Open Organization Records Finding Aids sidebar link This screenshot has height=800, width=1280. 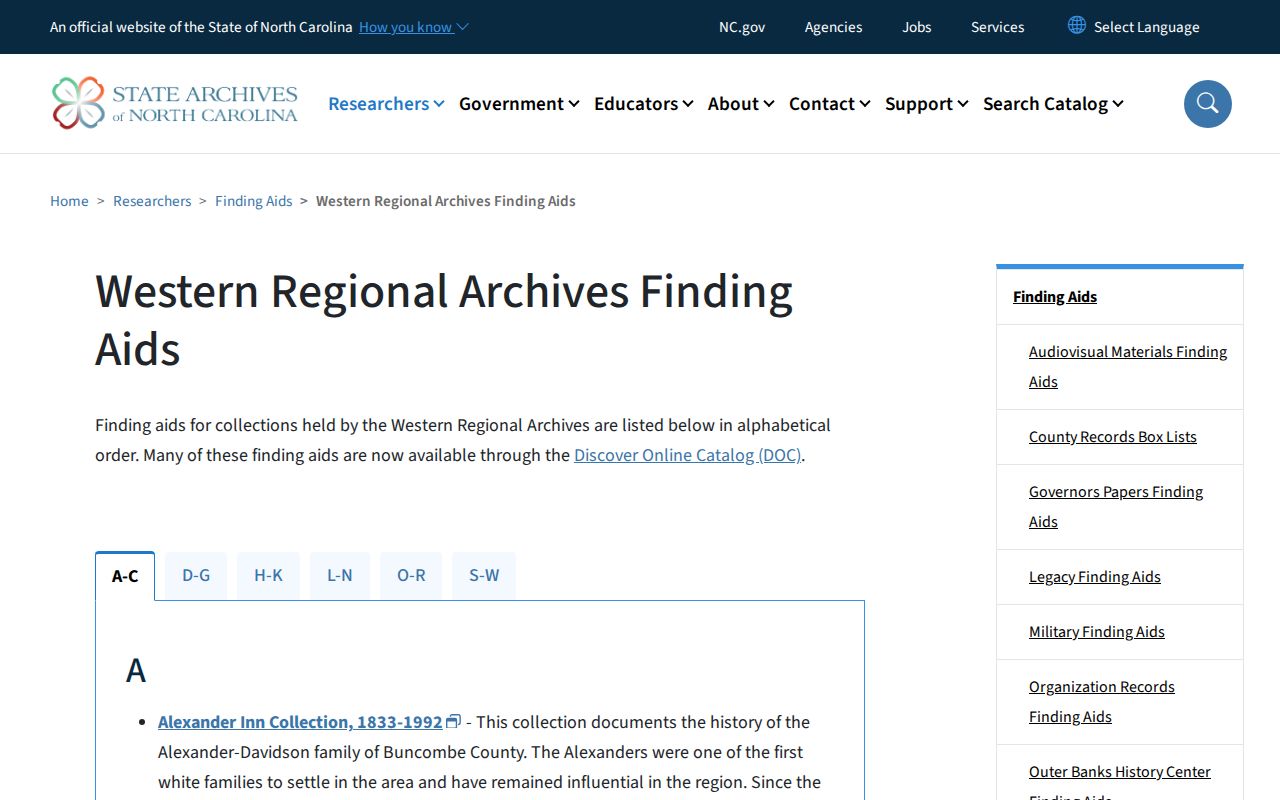click(1102, 702)
